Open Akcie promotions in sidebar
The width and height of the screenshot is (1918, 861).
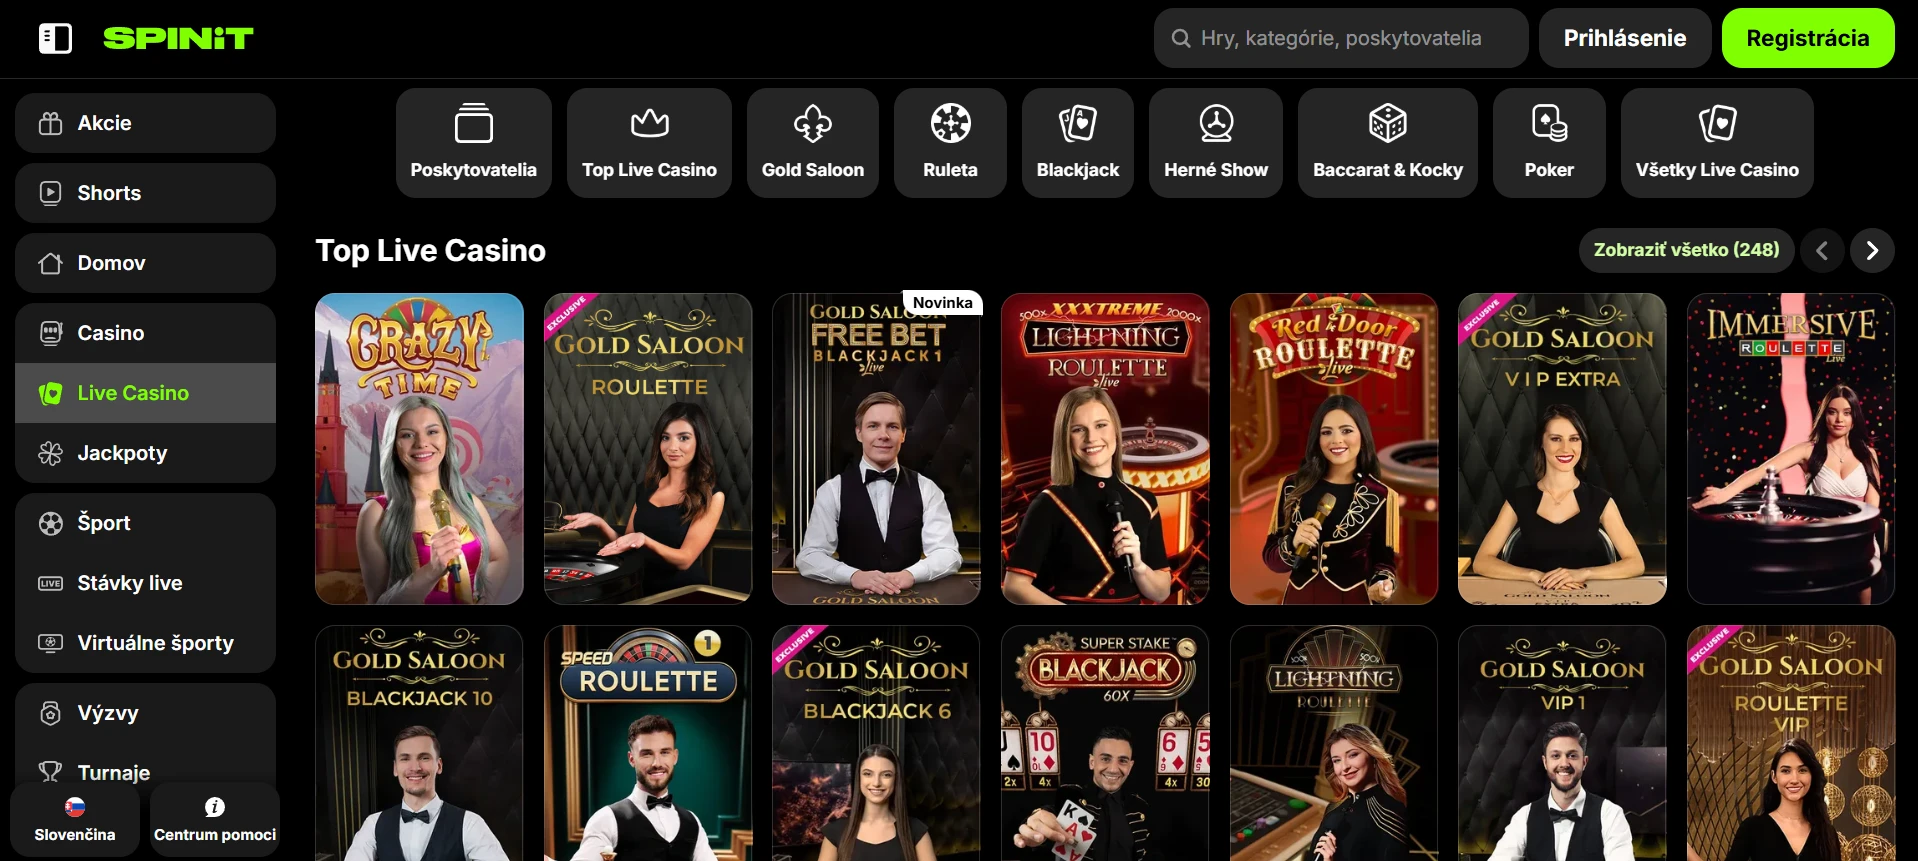pos(145,123)
